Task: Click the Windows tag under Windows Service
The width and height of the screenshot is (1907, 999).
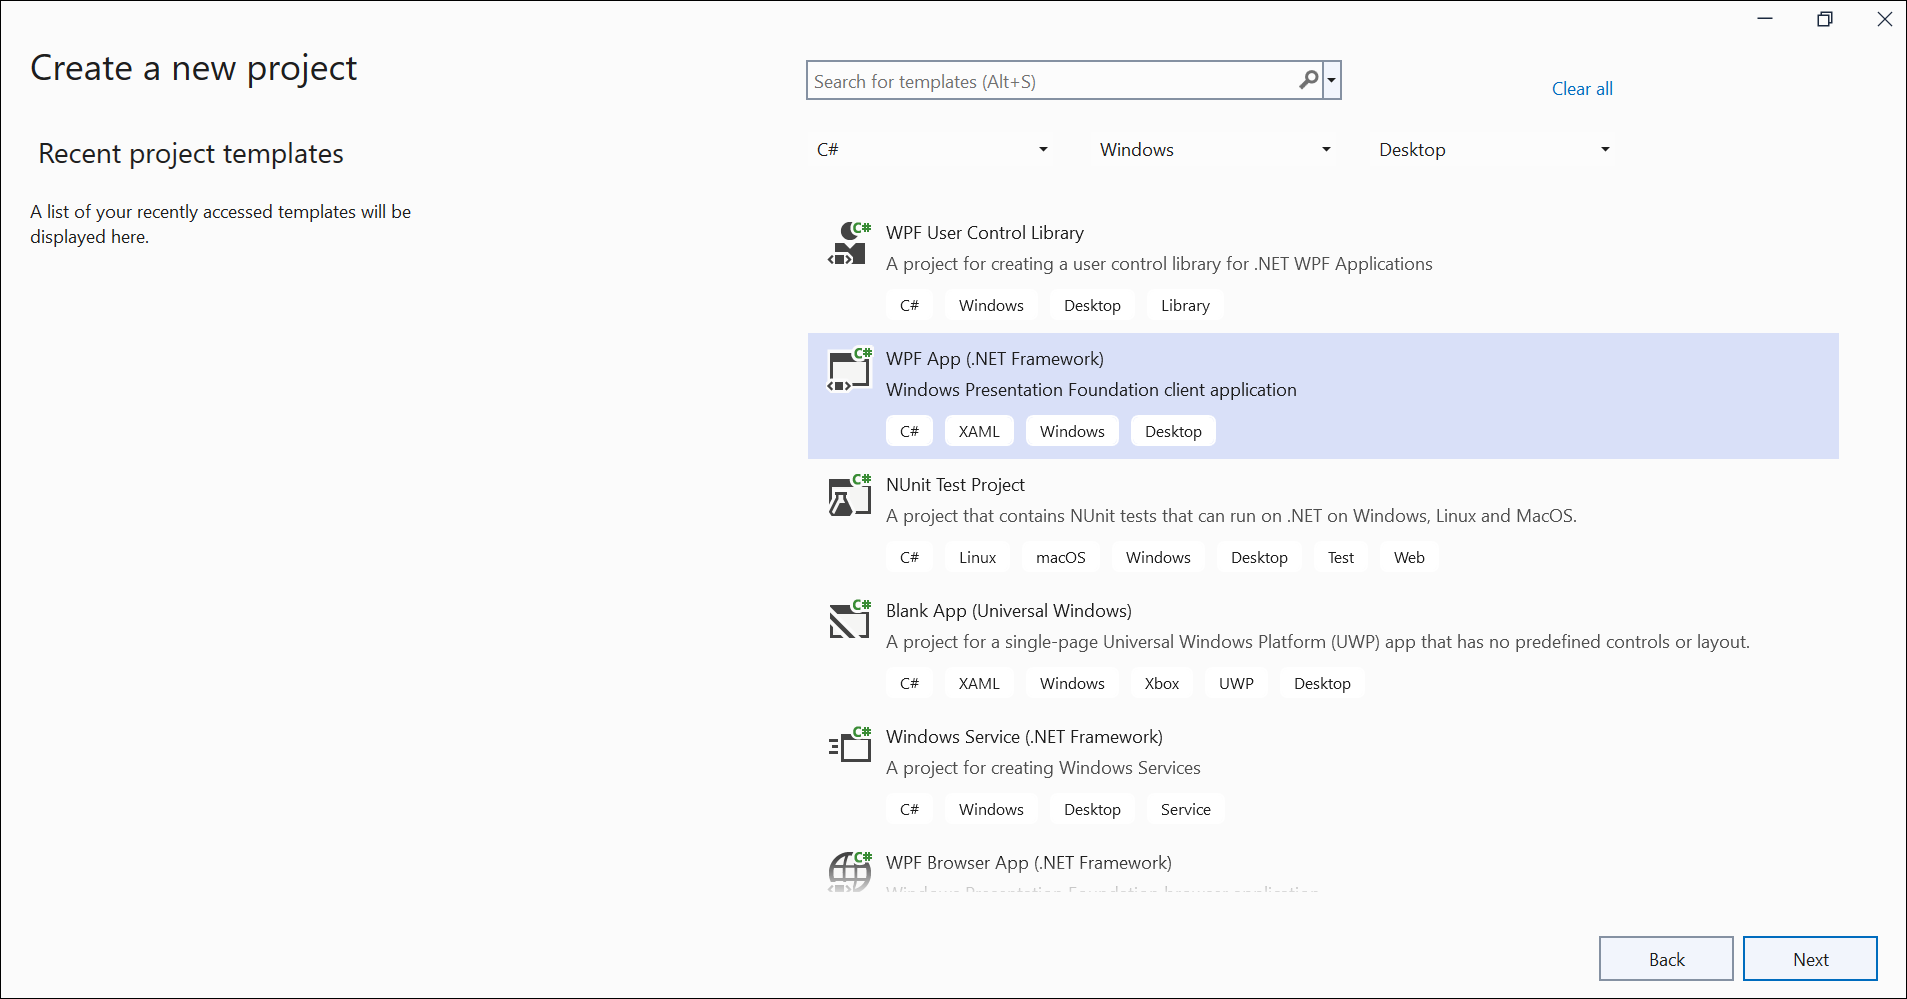Action: click(991, 810)
